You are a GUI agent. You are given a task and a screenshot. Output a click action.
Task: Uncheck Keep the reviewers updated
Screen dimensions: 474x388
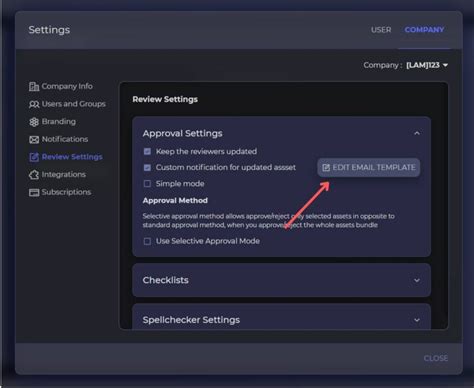point(147,152)
